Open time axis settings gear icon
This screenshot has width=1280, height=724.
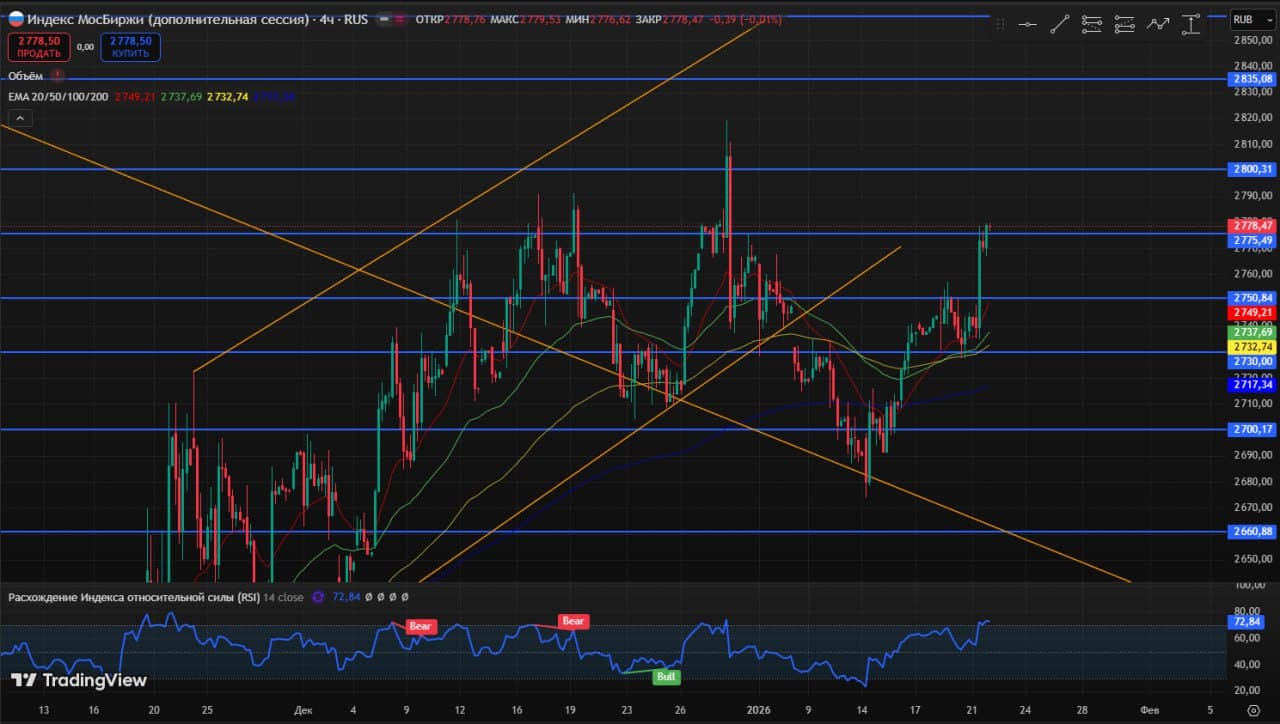tap(1253, 711)
